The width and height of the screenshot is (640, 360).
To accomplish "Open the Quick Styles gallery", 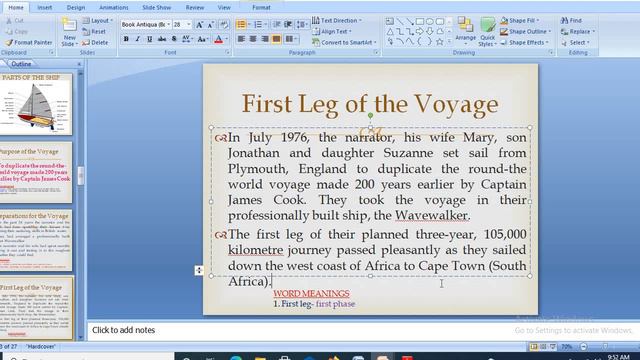I will point(487,32).
